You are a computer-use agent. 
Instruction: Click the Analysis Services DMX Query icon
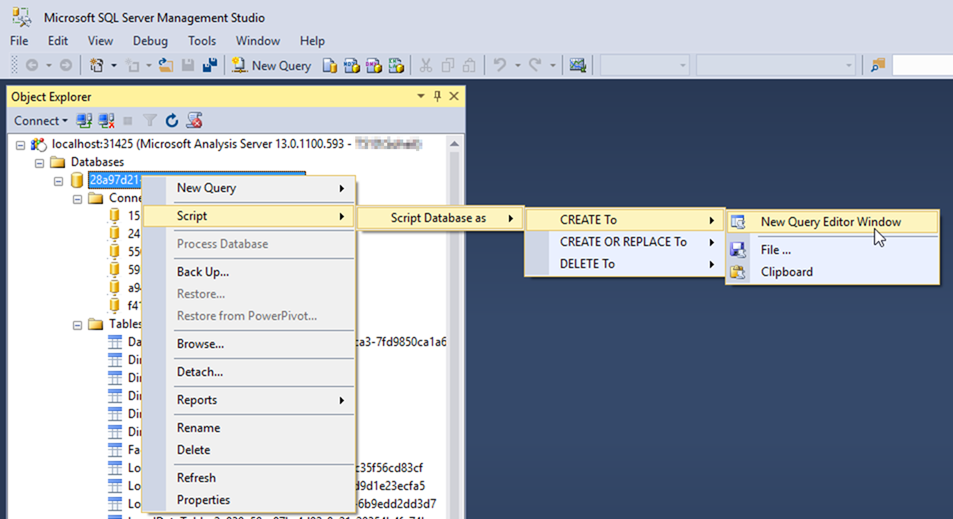point(374,66)
